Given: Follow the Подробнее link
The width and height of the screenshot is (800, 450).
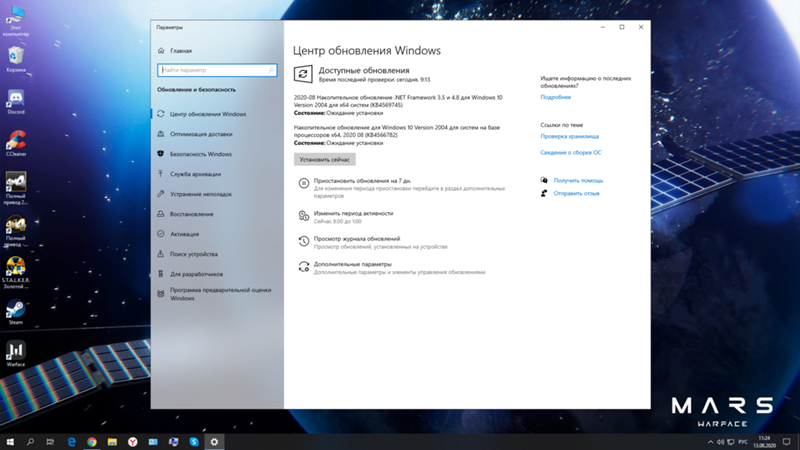Looking at the screenshot, I should [556, 97].
